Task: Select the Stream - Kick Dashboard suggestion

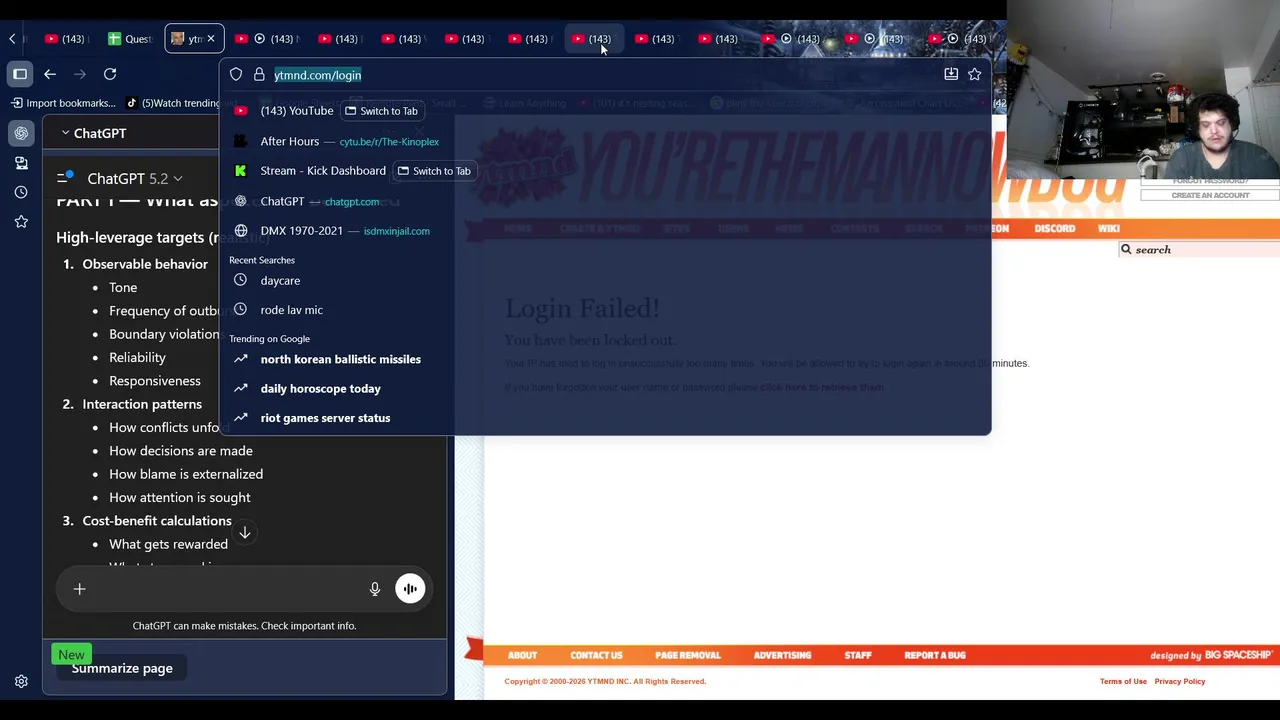Action: (x=323, y=171)
